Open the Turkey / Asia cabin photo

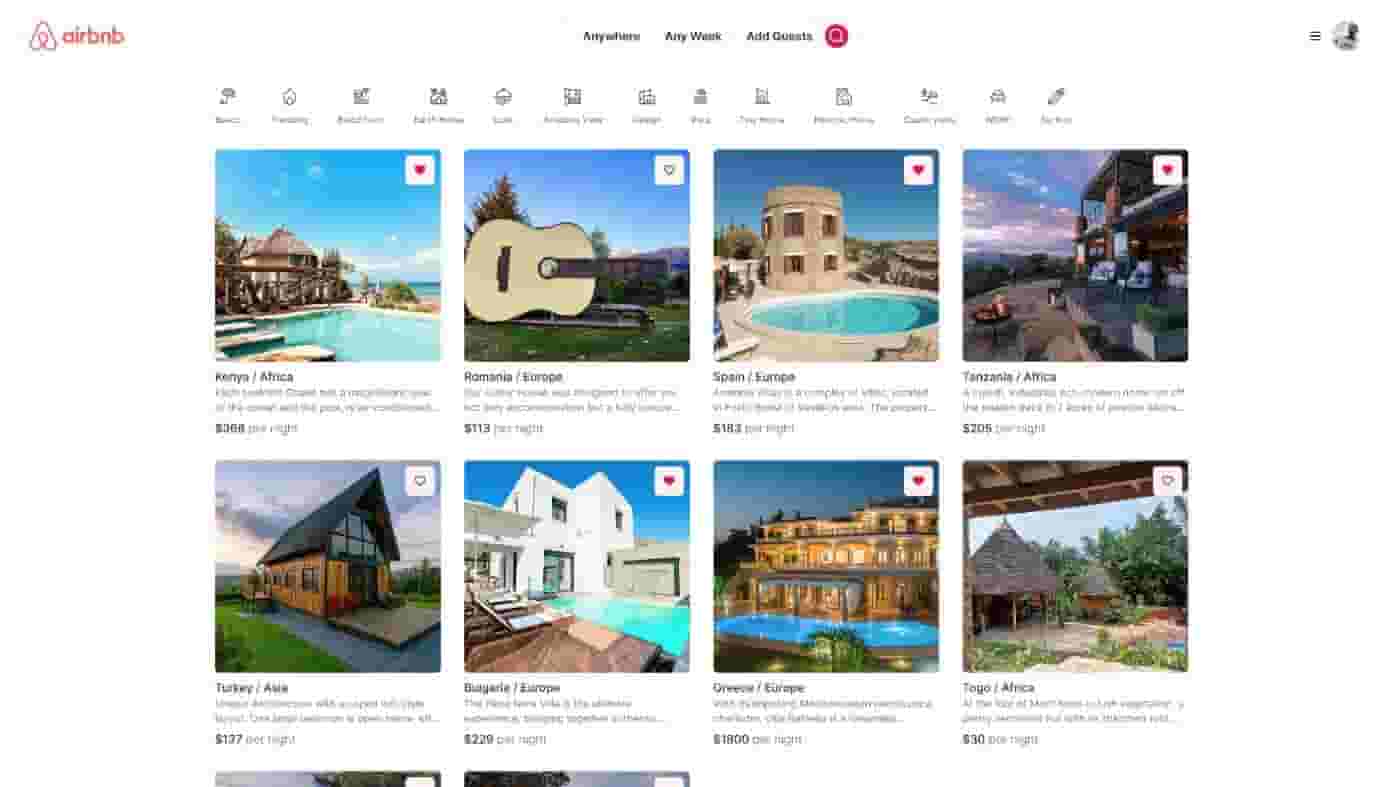327,566
